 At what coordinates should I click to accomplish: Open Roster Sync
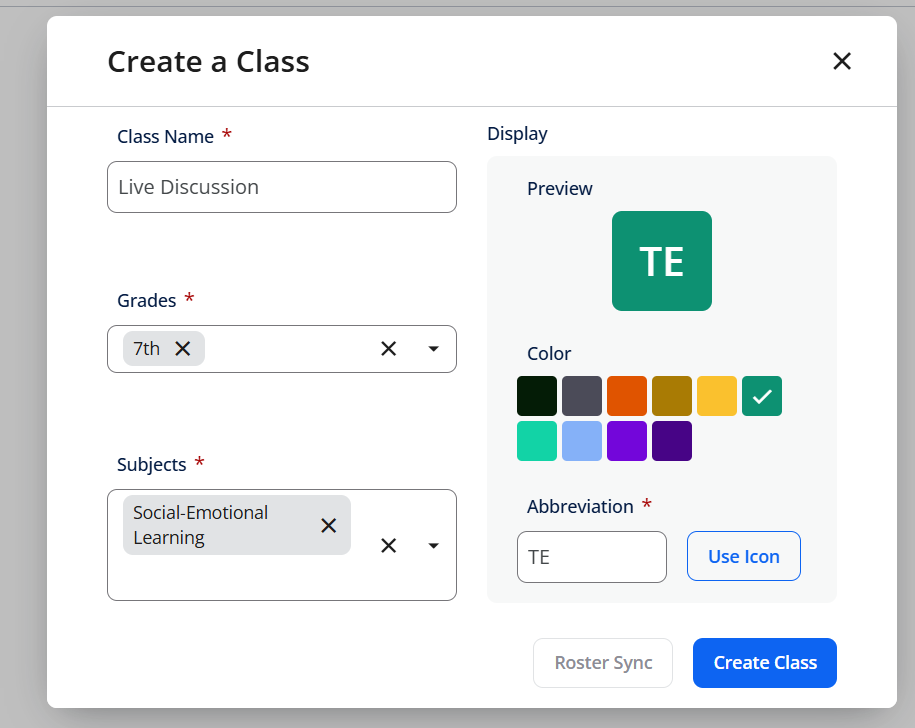coord(603,663)
